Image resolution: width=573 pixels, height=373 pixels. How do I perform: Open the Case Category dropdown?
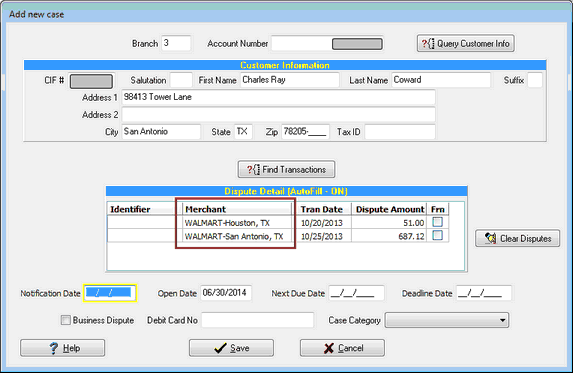(447, 320)
